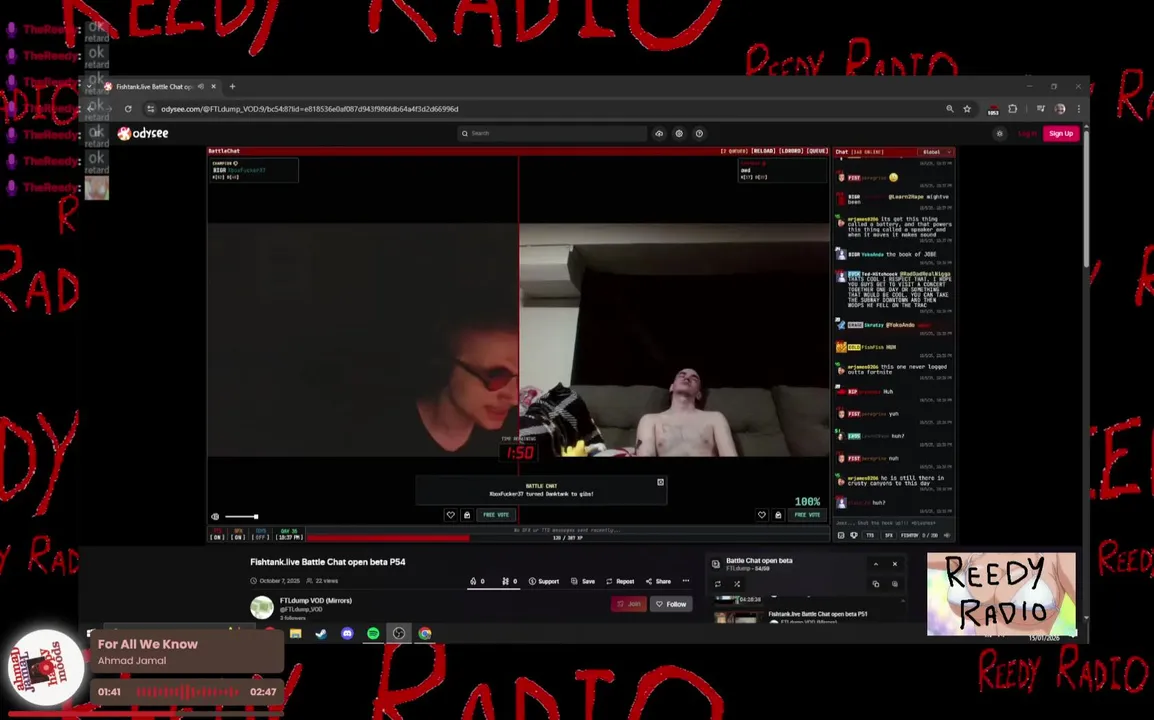Open the Chrome profile avatar
Viewport: 1154px width, 720px height.
pyautogui.click(x=1060, y=109)
